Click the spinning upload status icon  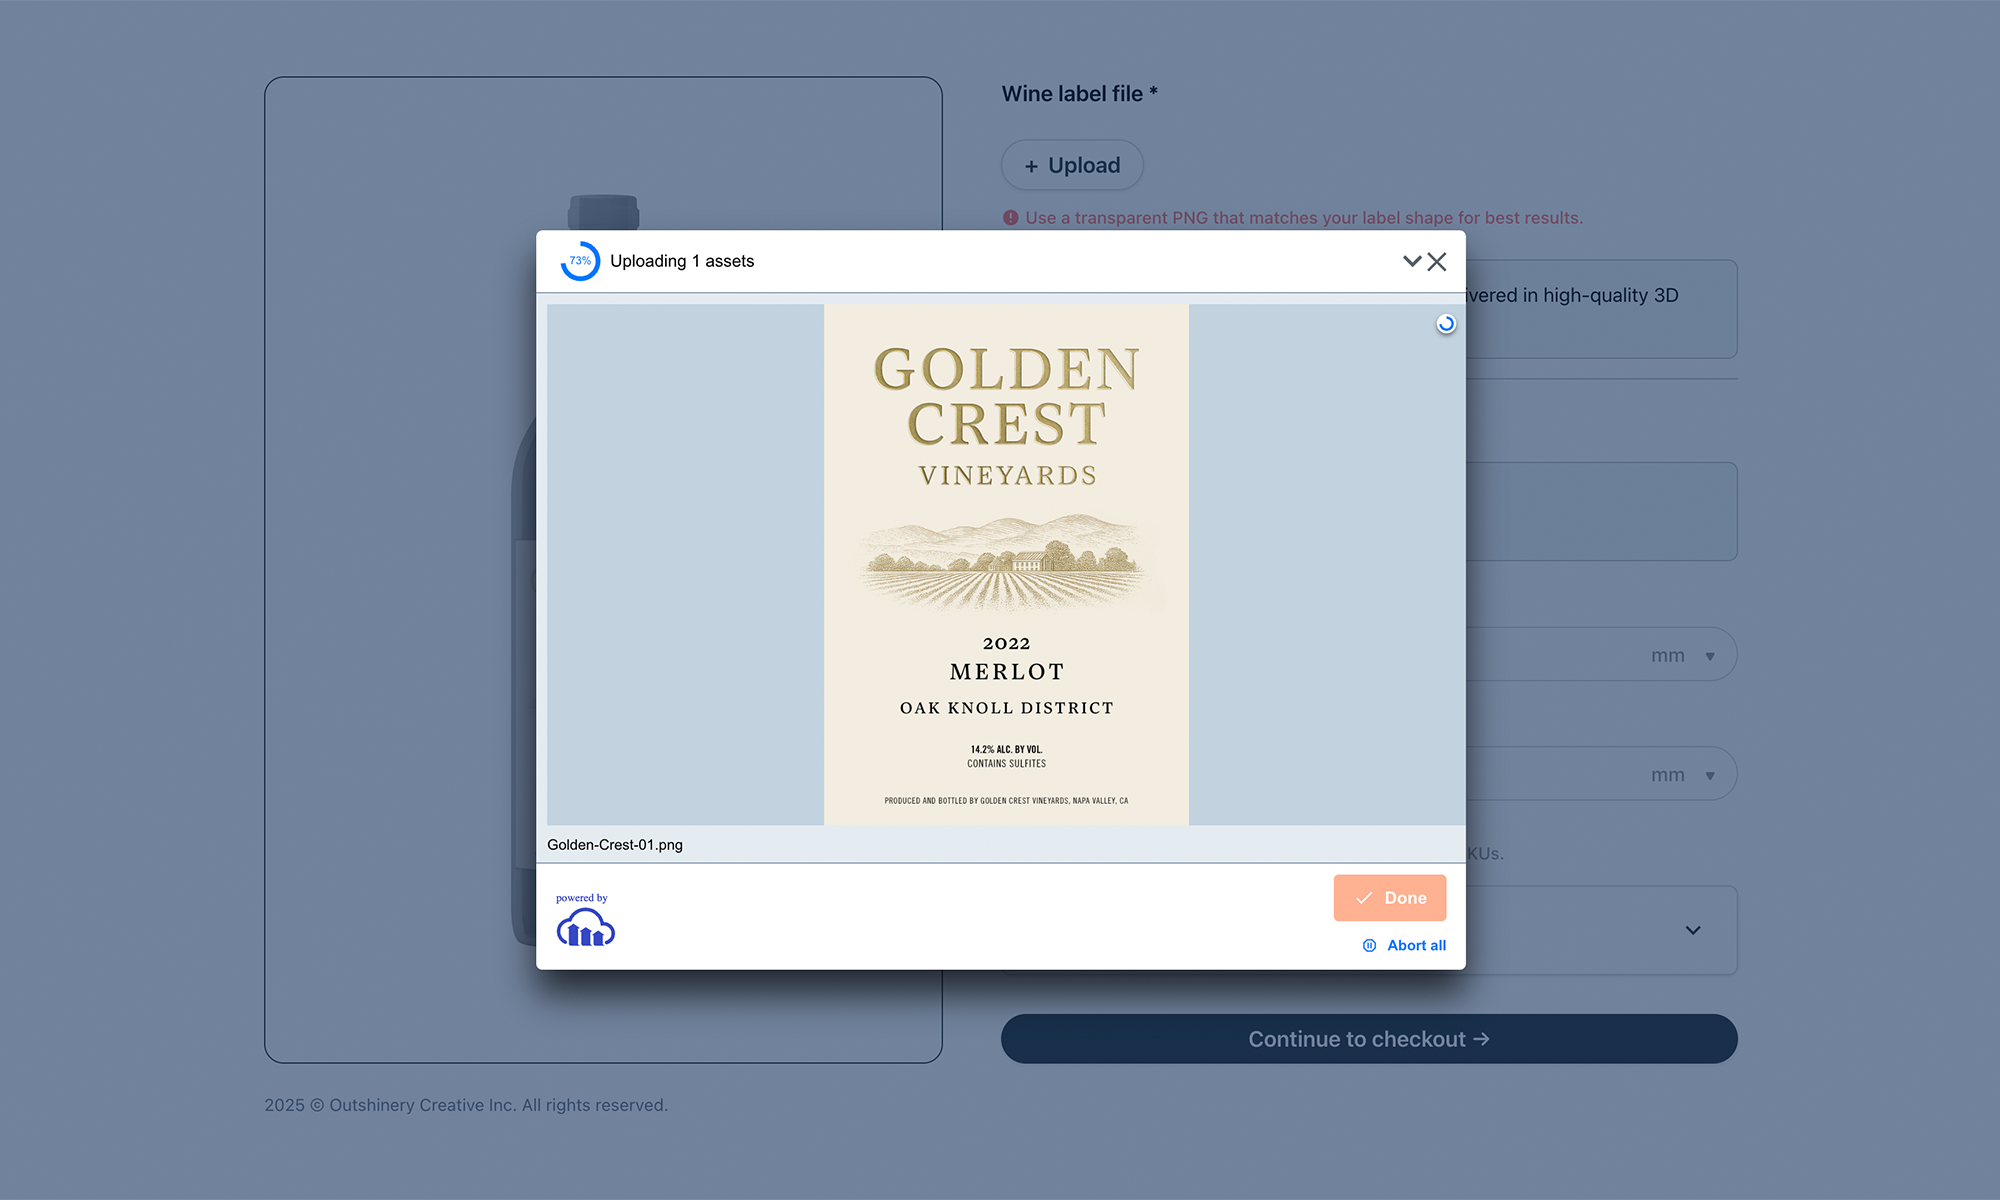click(x=1446, y=323)
